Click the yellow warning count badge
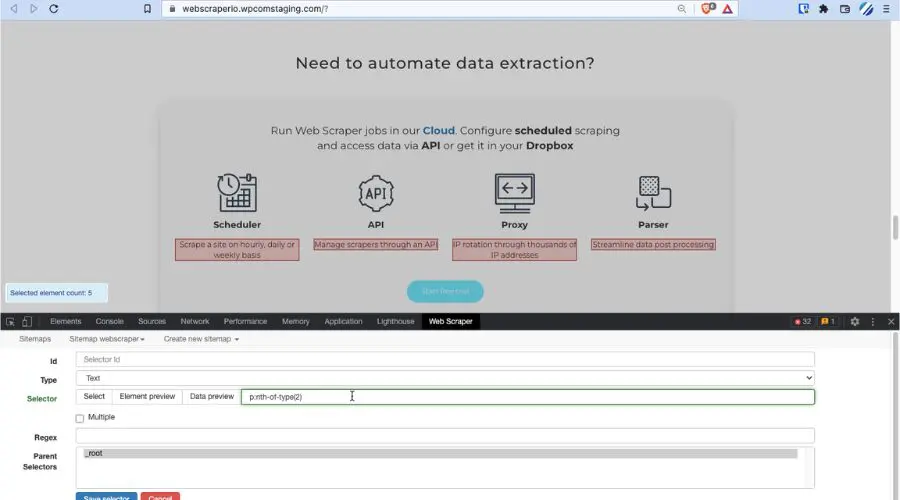Screen dimensions: 900x500 [828, 321]
